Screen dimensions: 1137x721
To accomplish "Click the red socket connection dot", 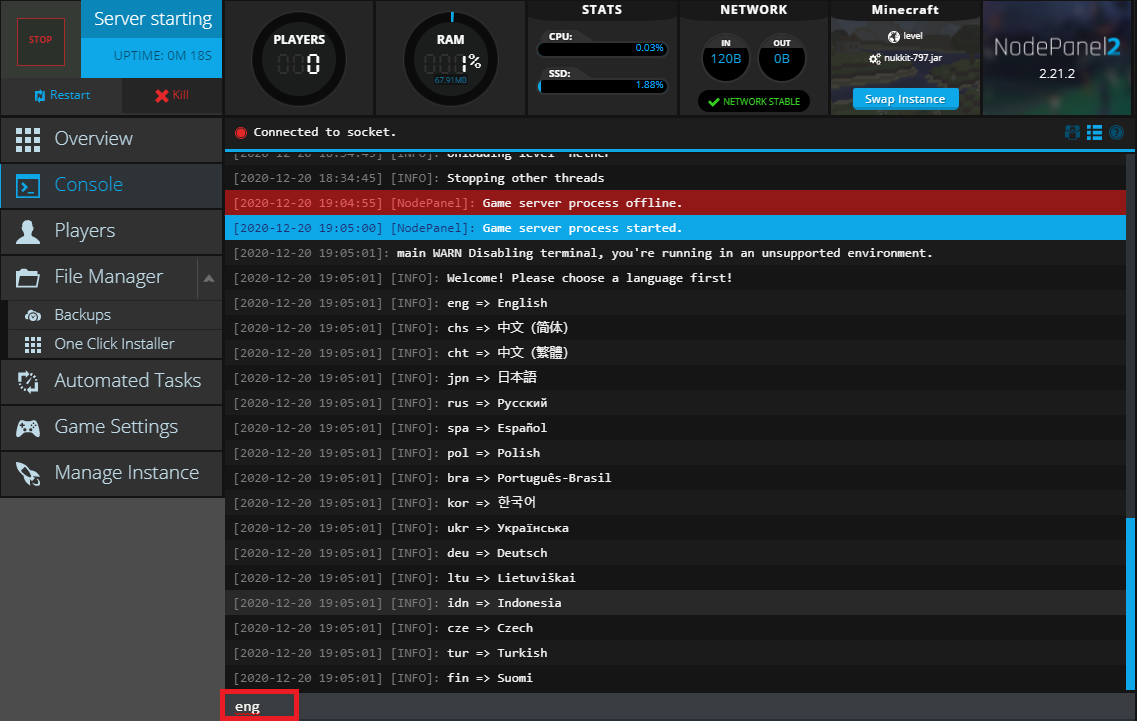I will point(240,132).
